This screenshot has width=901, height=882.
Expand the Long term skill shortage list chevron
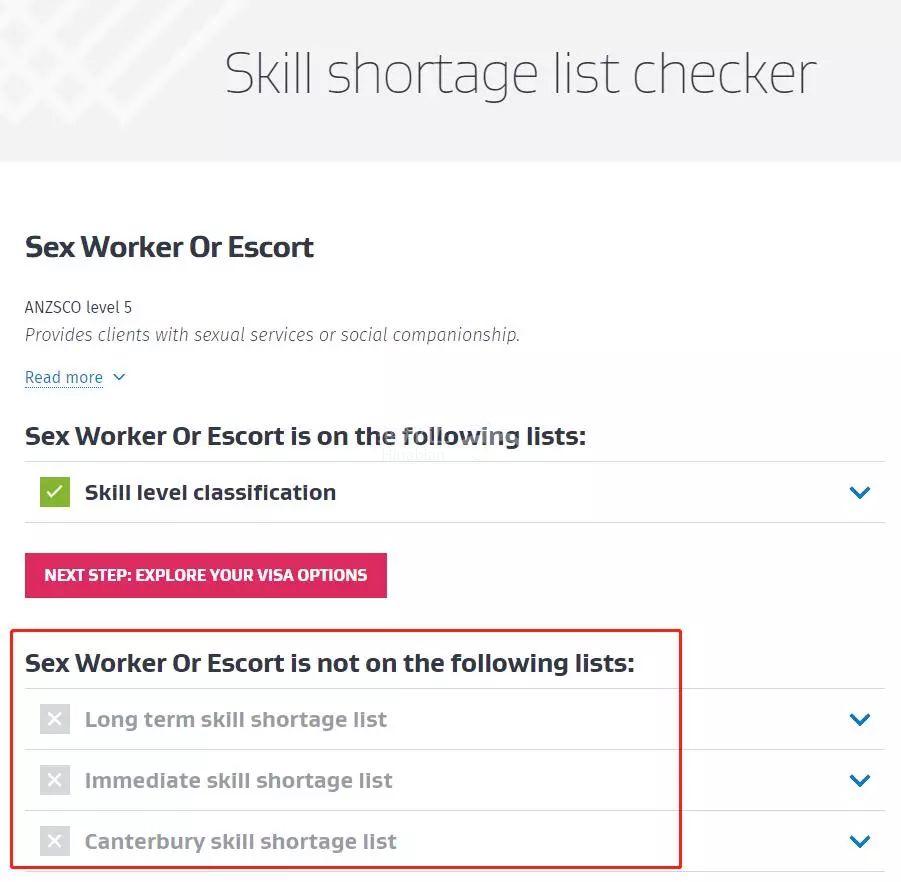coord(859,719)
